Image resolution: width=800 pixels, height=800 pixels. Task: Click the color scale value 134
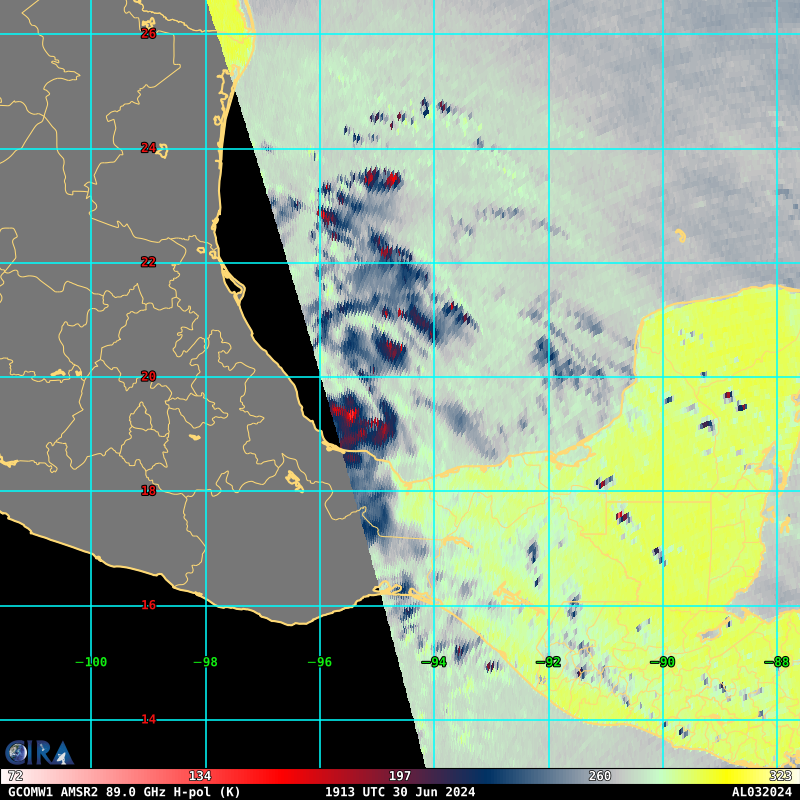(x=200, y=776)
